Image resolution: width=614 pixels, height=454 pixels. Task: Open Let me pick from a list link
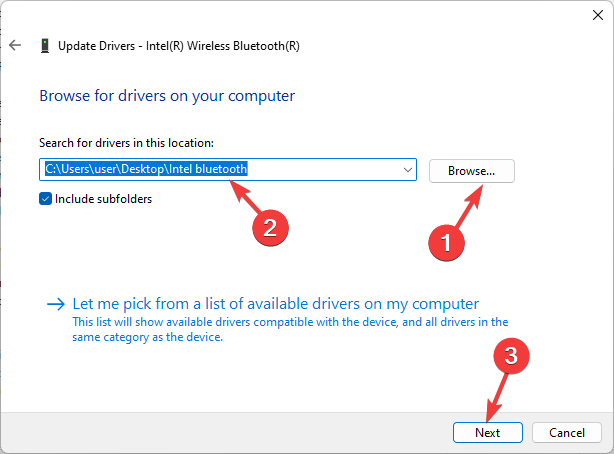coord(276,304)
